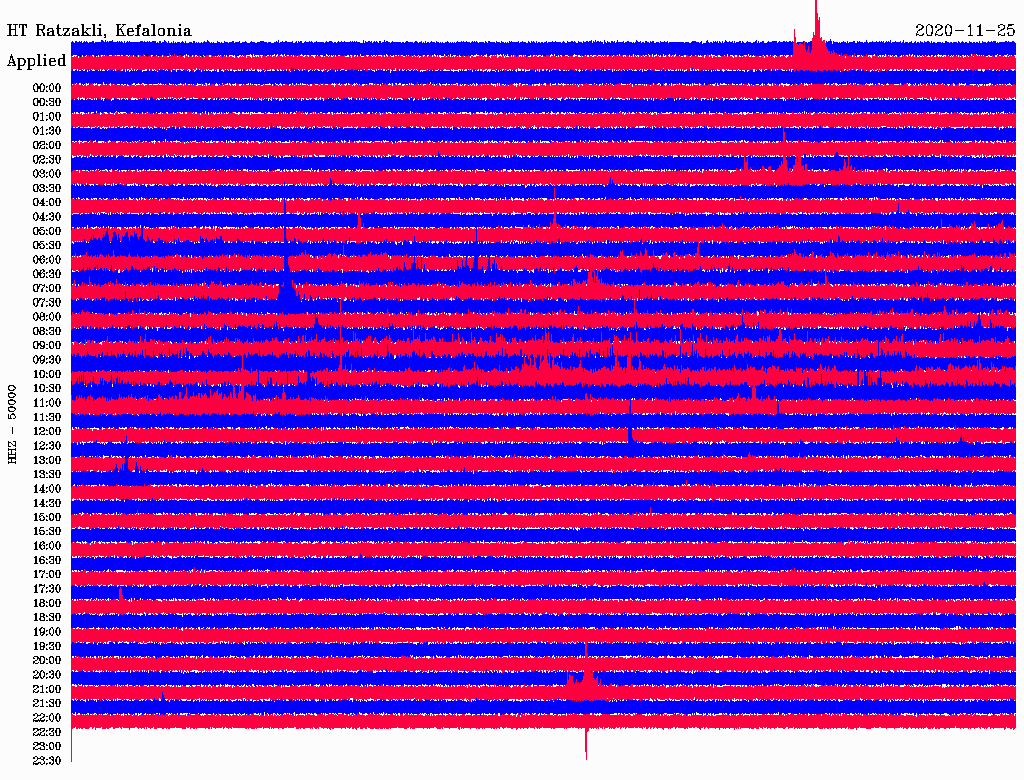Screen dimensions: 1024x780
Task: Select the 12:00 time label
Action: pos(47,432)
